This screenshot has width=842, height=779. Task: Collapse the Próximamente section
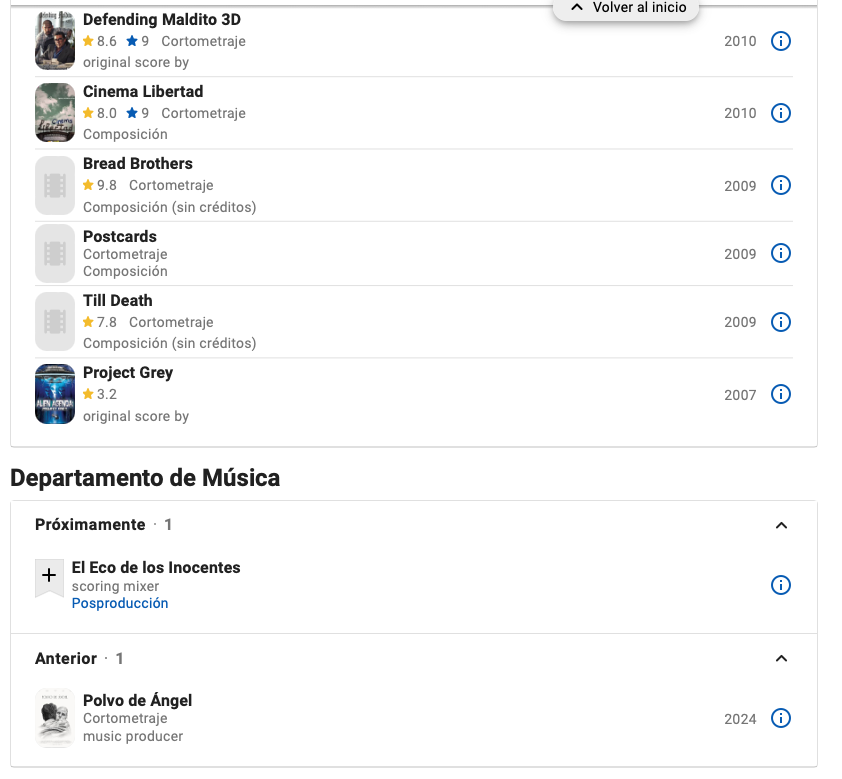pyautogui.click(x=783, y=524)
